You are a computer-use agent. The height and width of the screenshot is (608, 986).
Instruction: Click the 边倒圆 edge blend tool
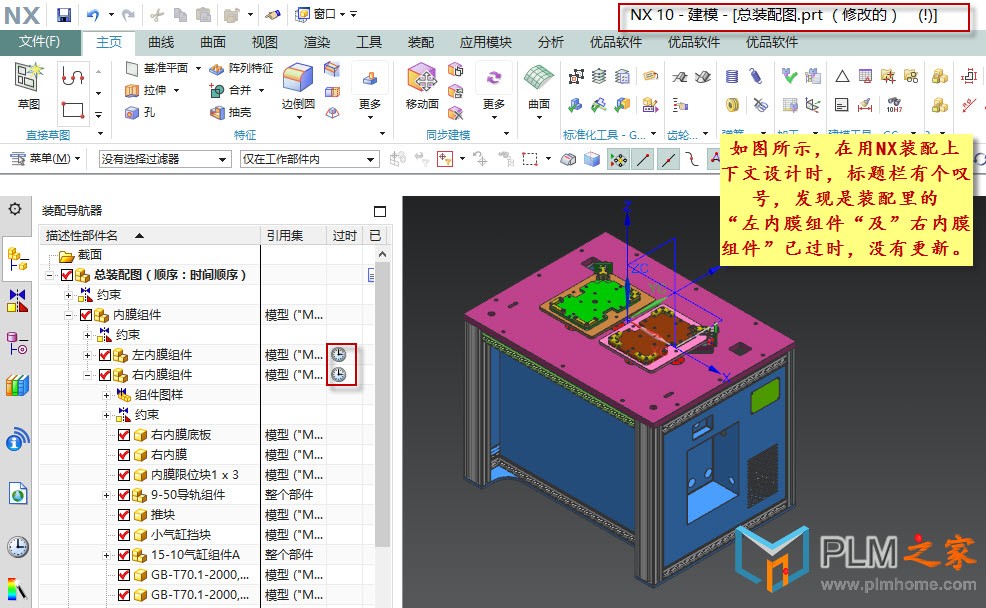(x=298, y=86)
